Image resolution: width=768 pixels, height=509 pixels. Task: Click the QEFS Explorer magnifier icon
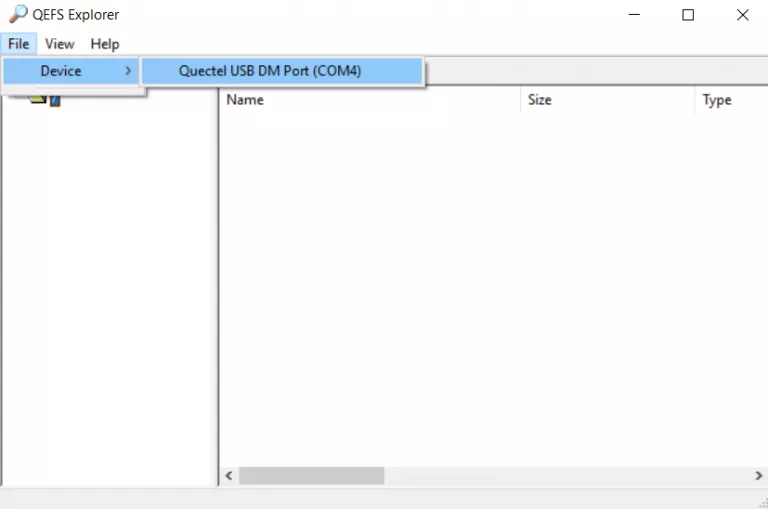click(18, 14)
